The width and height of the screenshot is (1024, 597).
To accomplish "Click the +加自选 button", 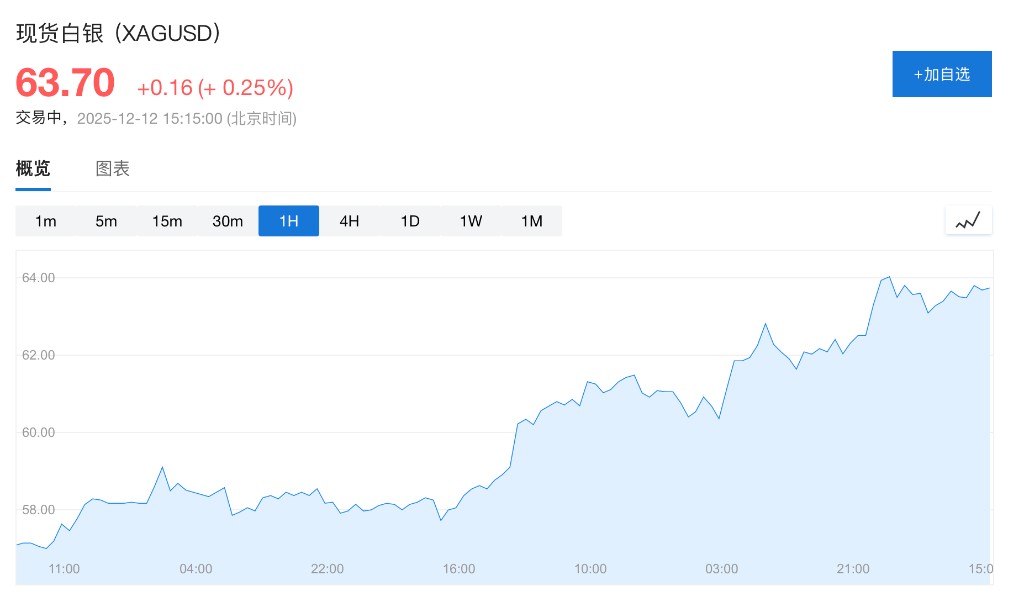I will [x=941, y=74].
